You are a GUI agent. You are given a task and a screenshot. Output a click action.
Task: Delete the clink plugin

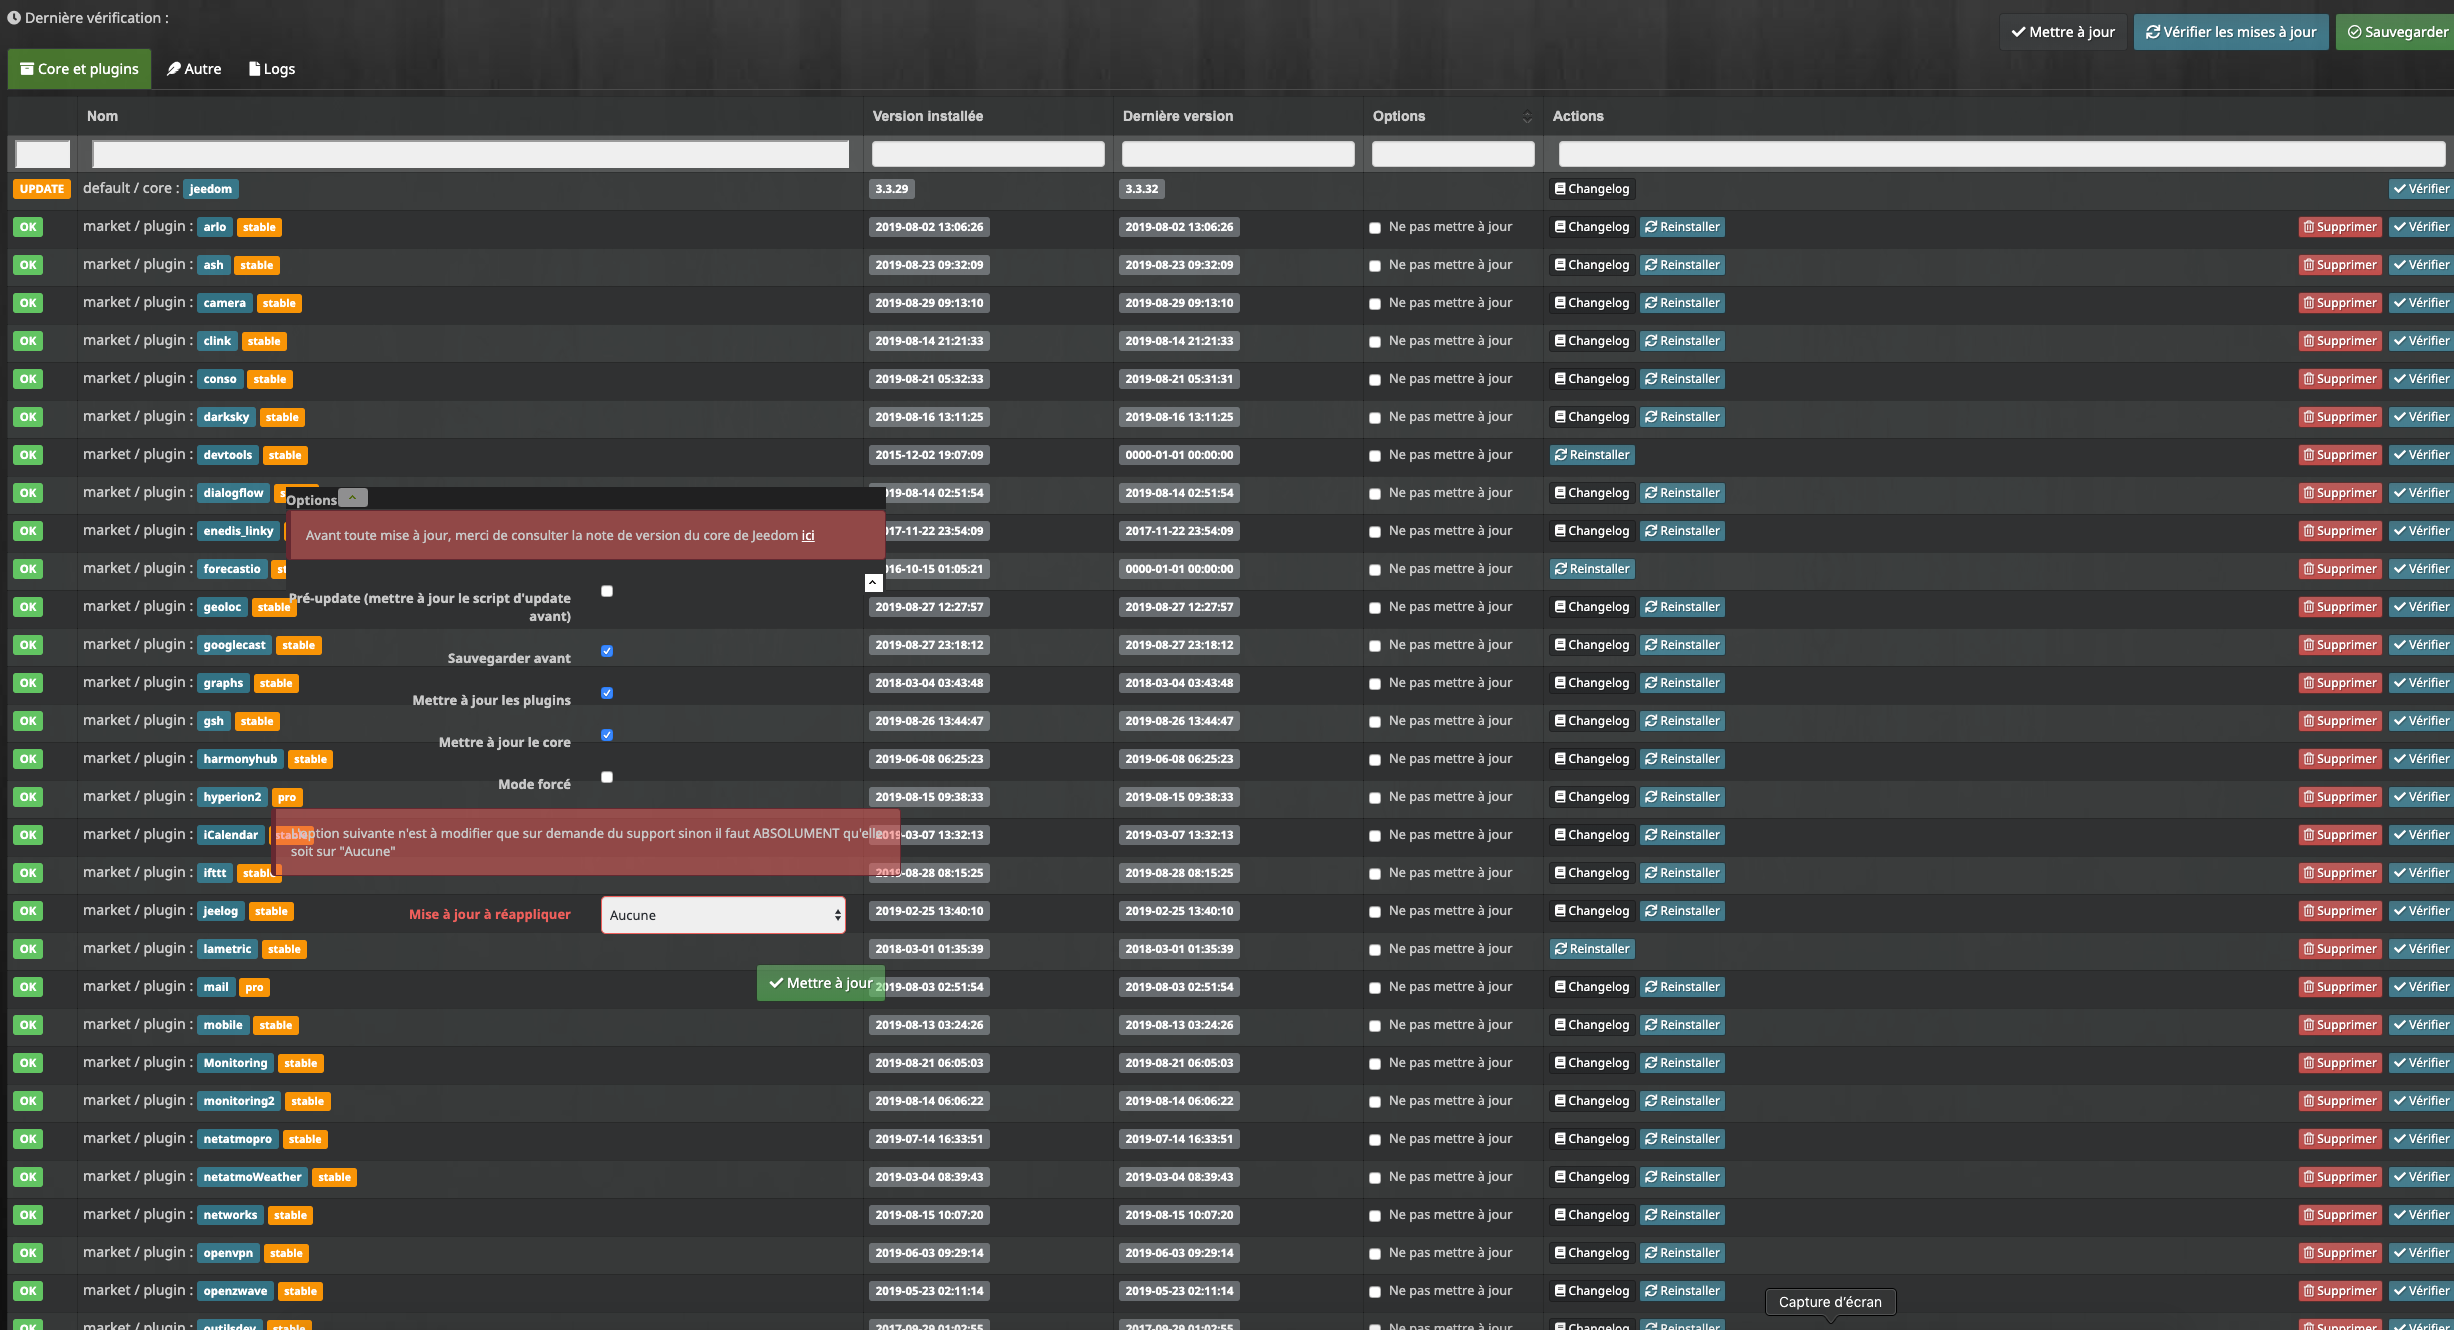tap(2340, 341)
